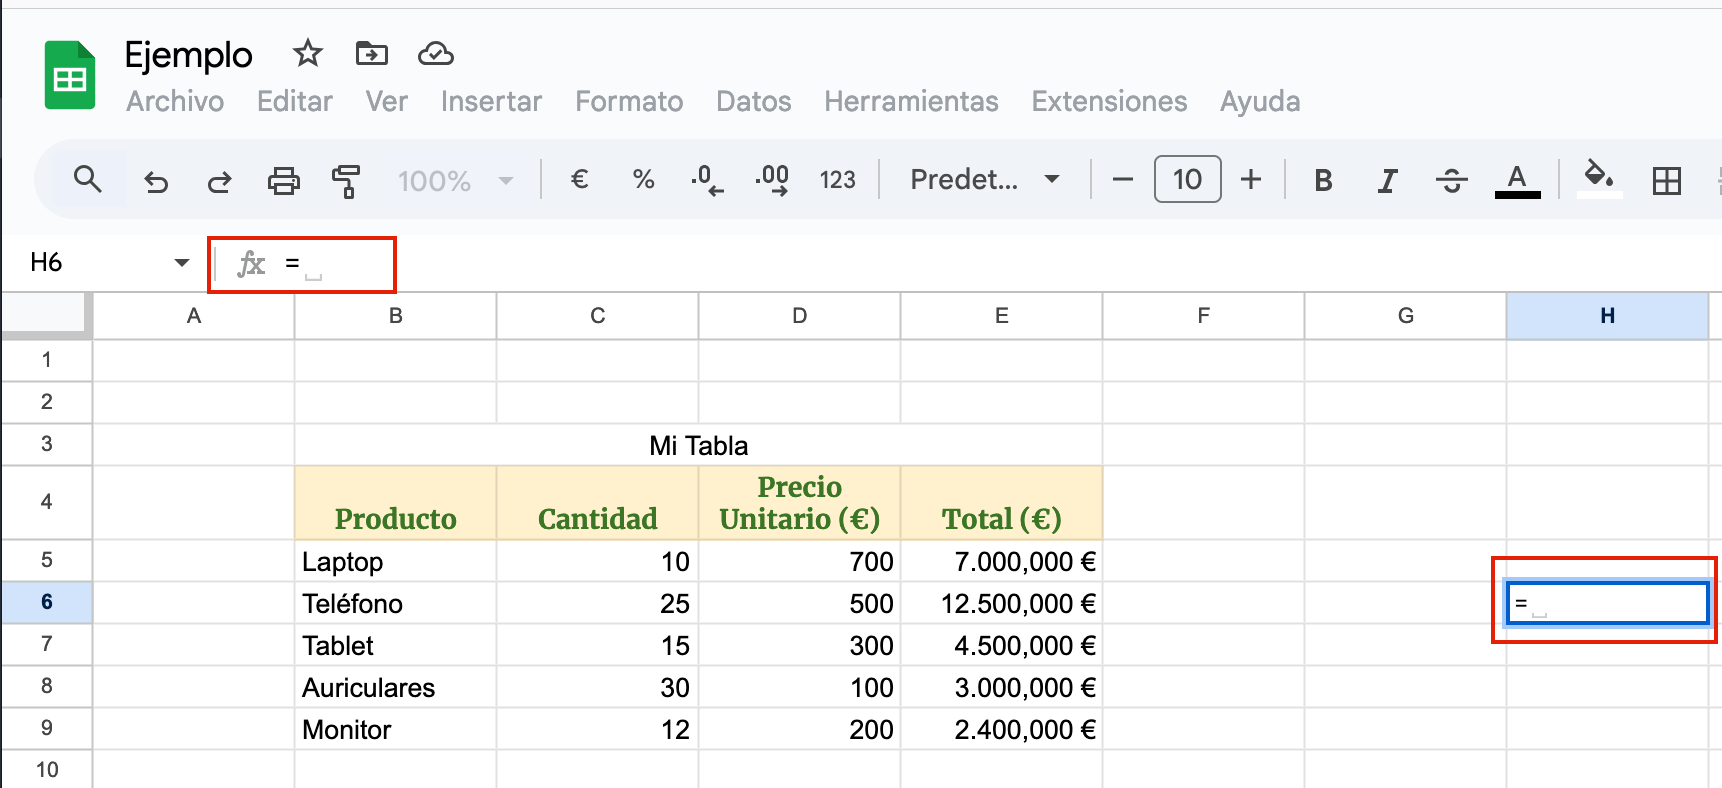Undo the last action

[x=156, y=181]
